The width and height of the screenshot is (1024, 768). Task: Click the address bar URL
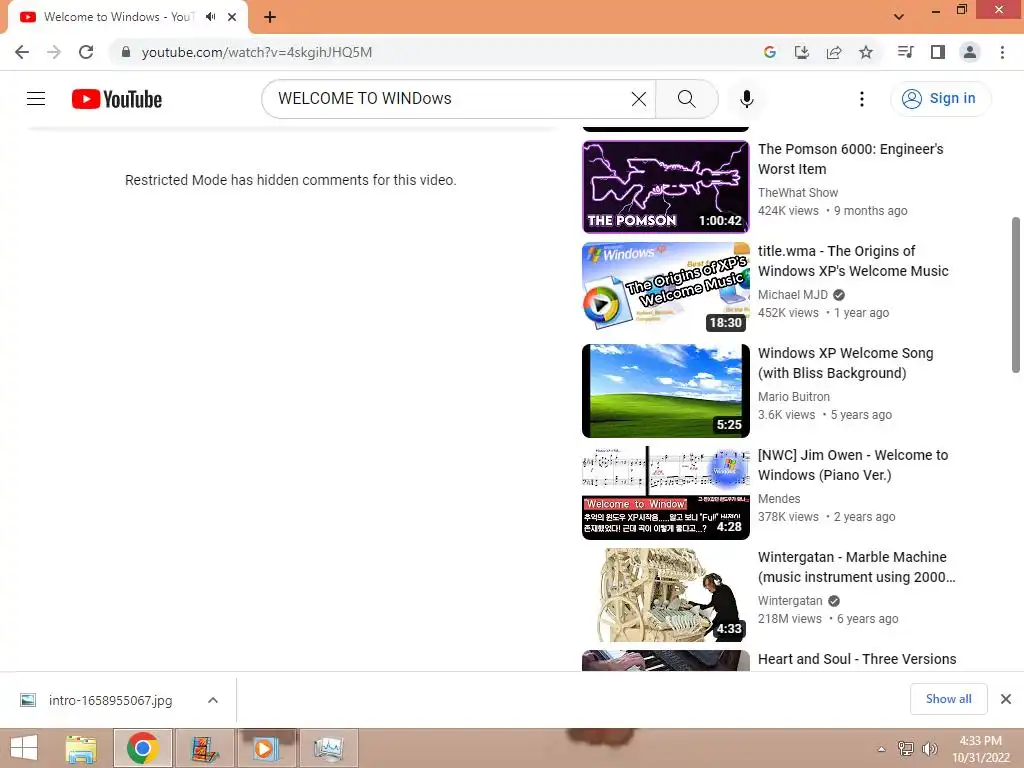[257, 52]
